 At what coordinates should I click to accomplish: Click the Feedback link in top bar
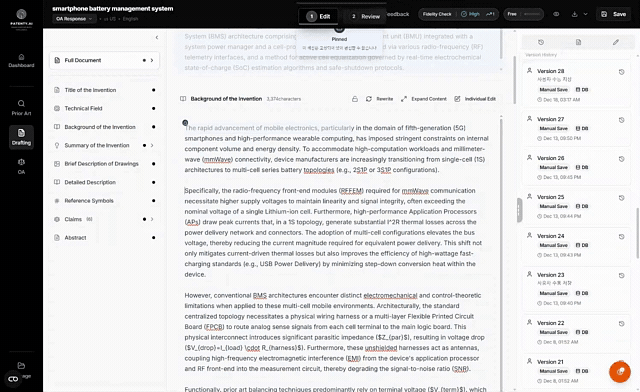[398, 14]
